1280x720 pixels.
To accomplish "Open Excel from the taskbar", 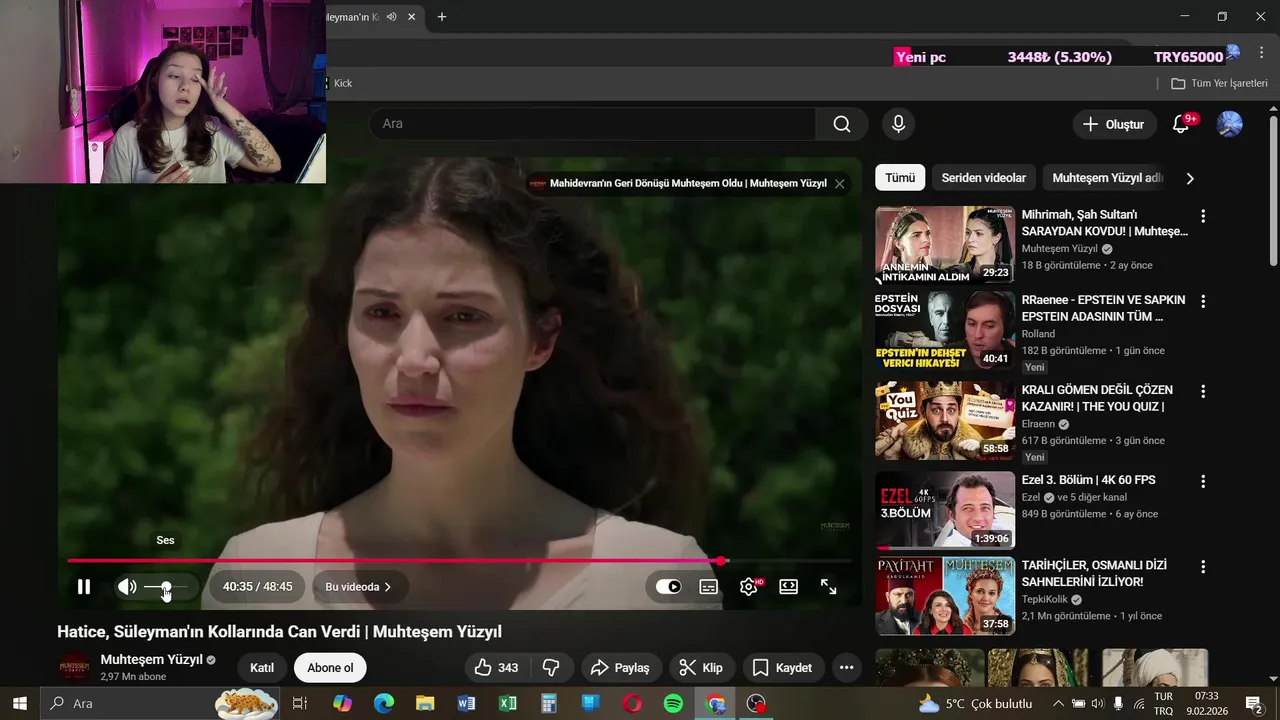I will point(508,704).
